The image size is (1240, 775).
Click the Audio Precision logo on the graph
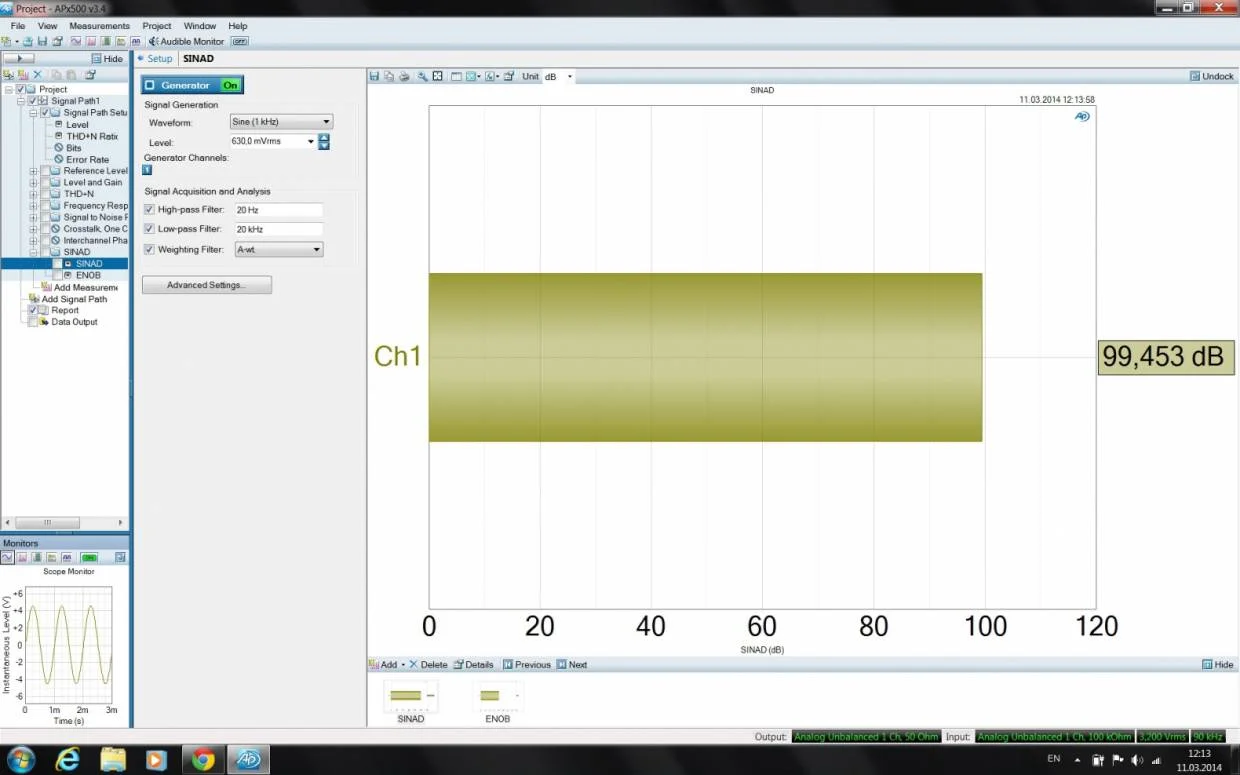(x=1082, y=116)
